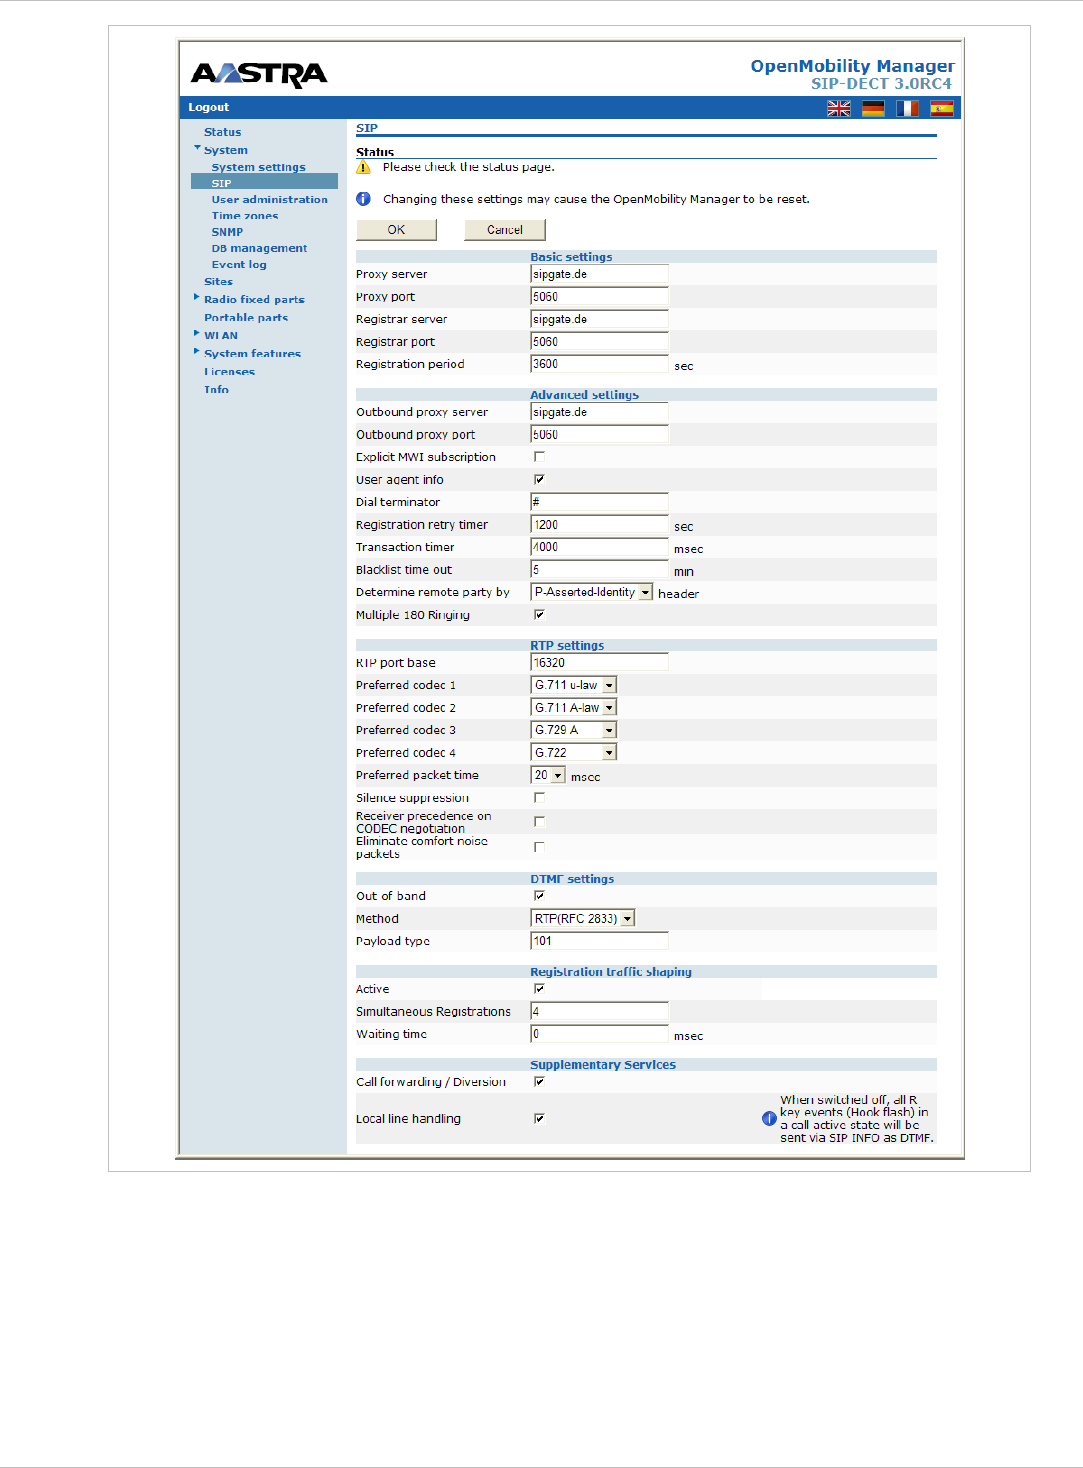Switch language to French flag
The width and height of the screenshot is (1083, 1468).
coord(907,108)
